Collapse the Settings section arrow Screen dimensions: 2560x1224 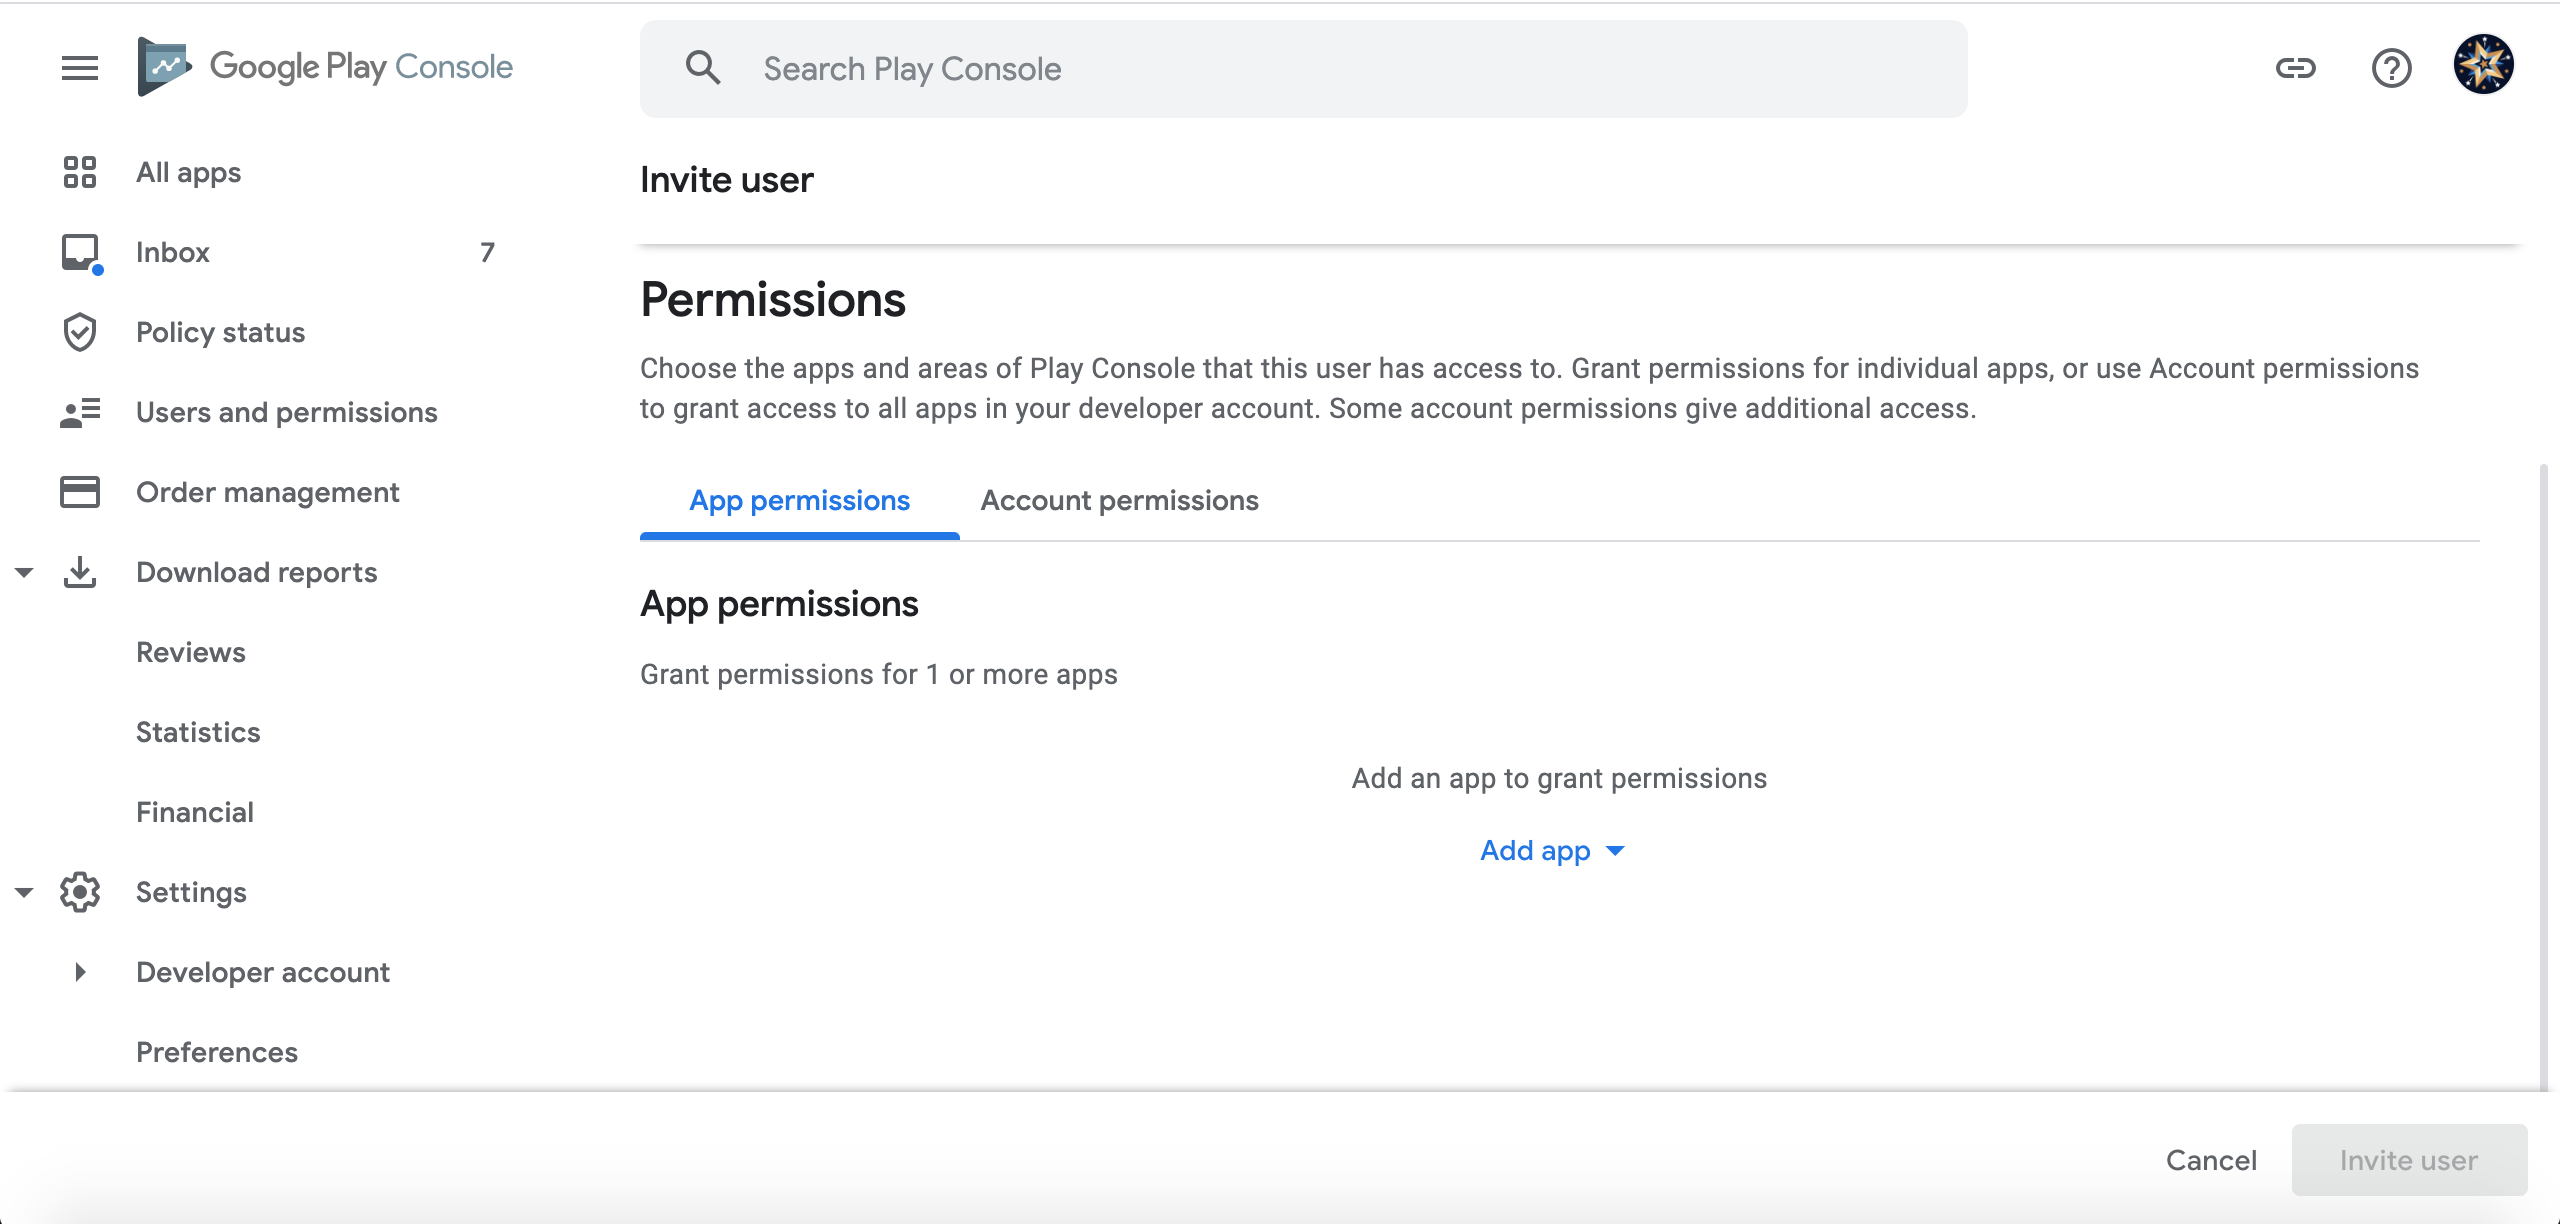pos(24,893)
